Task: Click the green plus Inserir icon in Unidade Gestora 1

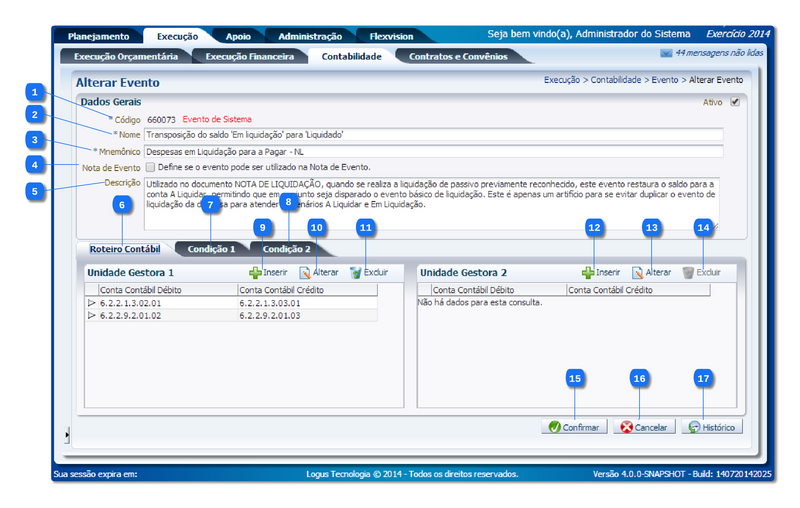Action: (255, 272)
